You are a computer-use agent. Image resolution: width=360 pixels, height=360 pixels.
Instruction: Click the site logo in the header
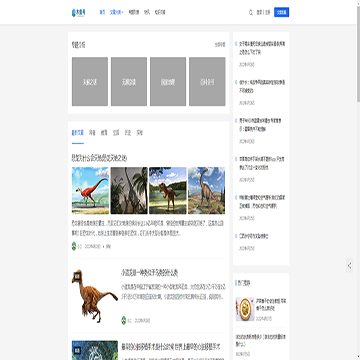point(79,12)
